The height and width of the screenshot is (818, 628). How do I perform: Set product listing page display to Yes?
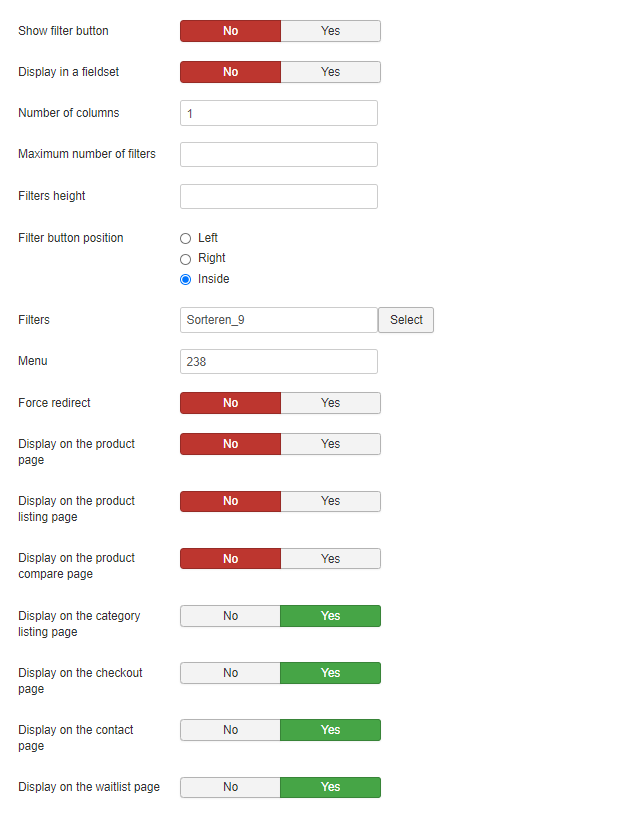coord(330,501)
